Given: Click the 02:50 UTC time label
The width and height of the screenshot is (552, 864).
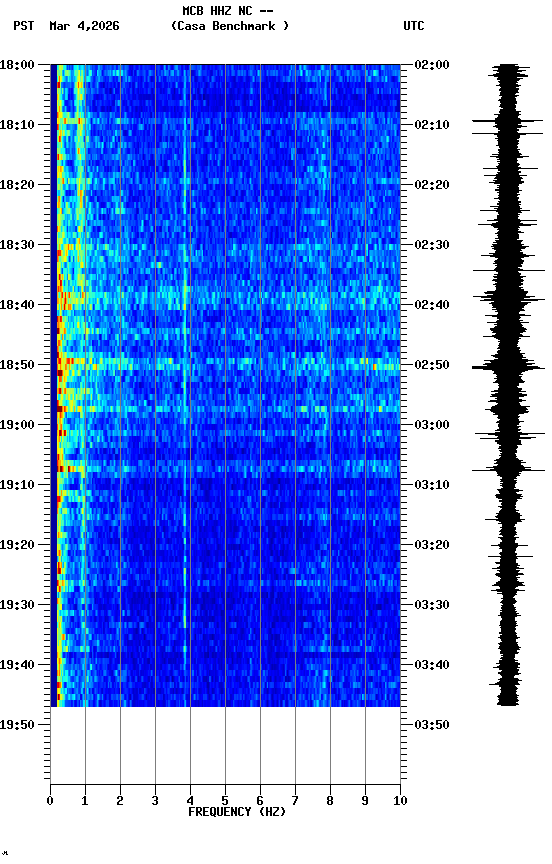Looking at the screenshot, I should coord(432,365).
